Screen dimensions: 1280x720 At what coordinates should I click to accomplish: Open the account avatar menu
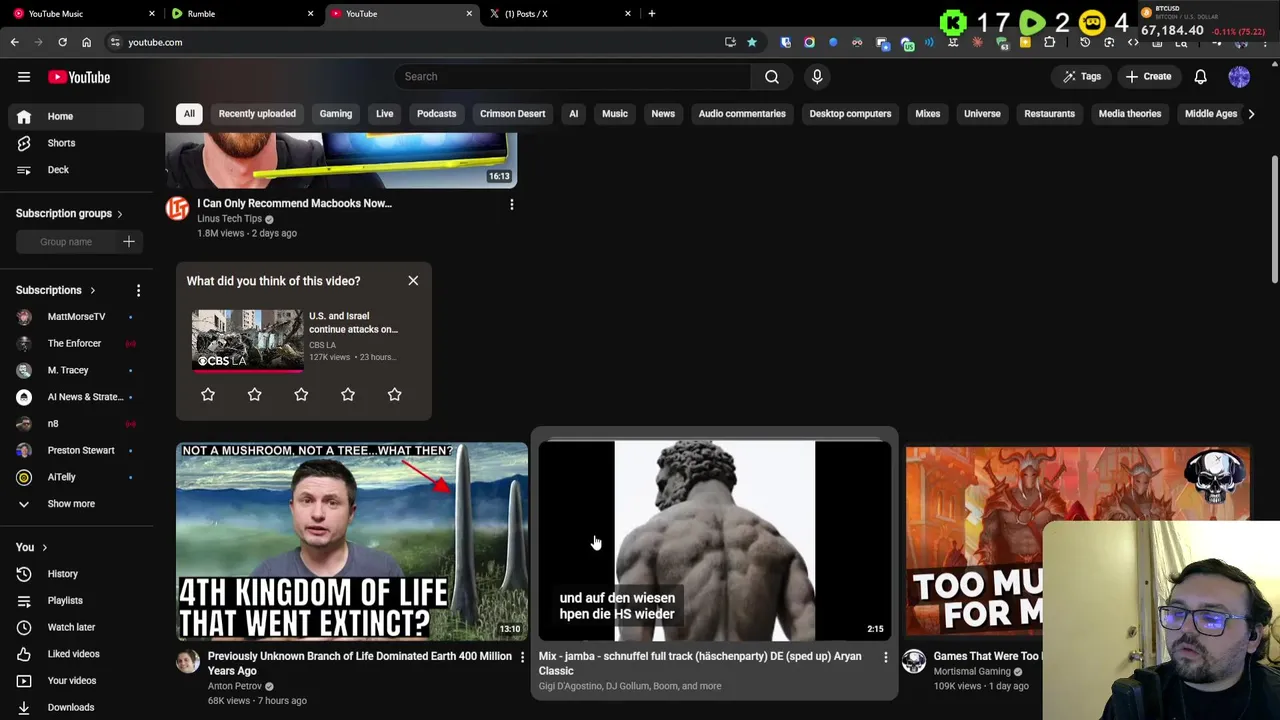point(1239,77)
